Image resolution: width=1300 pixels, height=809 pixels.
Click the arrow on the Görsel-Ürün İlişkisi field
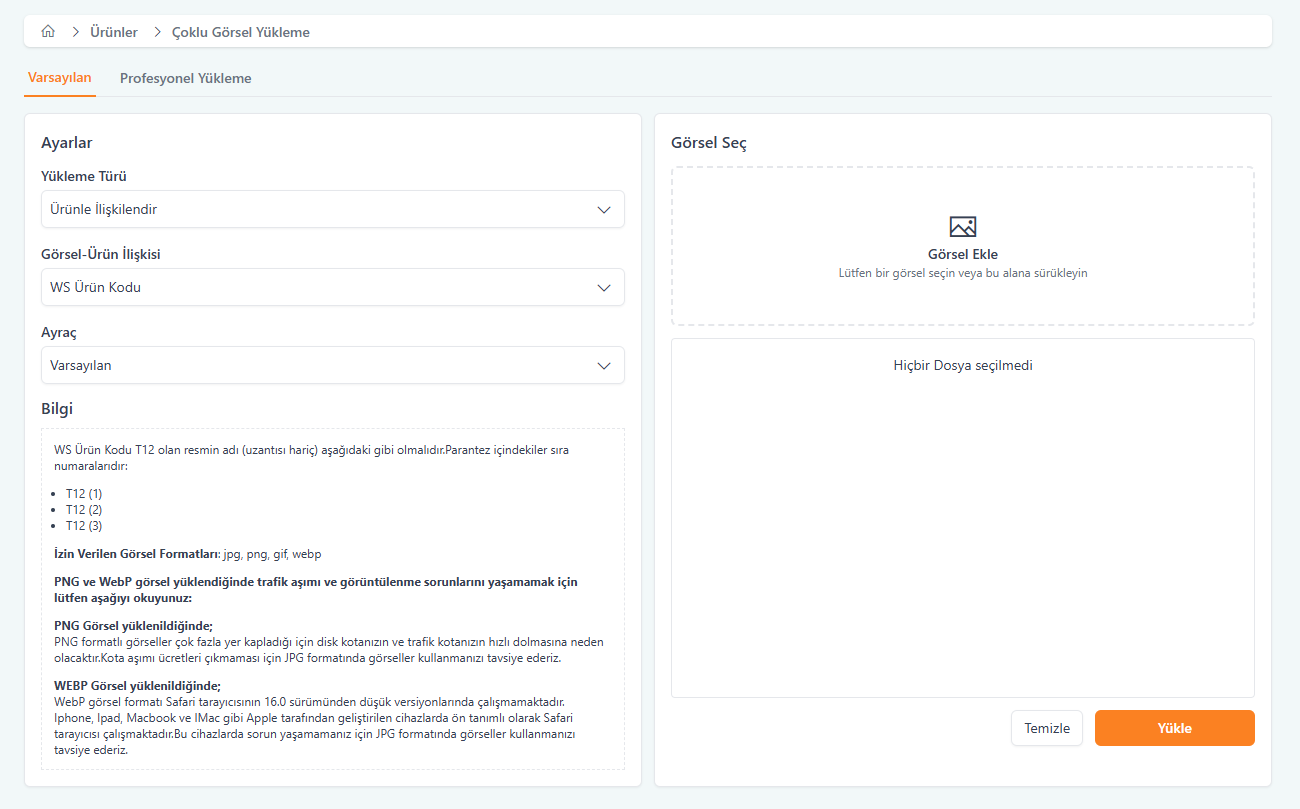[604, 288]
